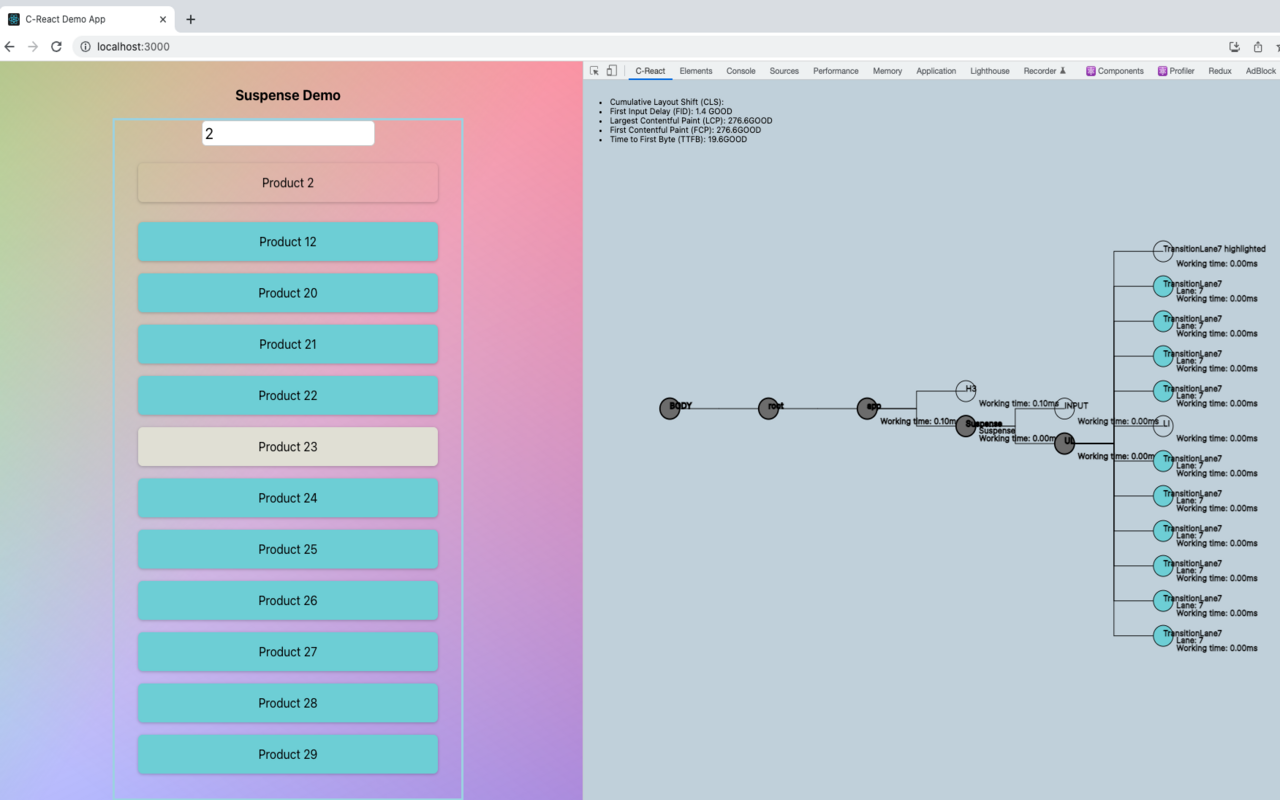Select the Product 20 item
This screenshot has height=800, width=1280.
coord(288,293)
